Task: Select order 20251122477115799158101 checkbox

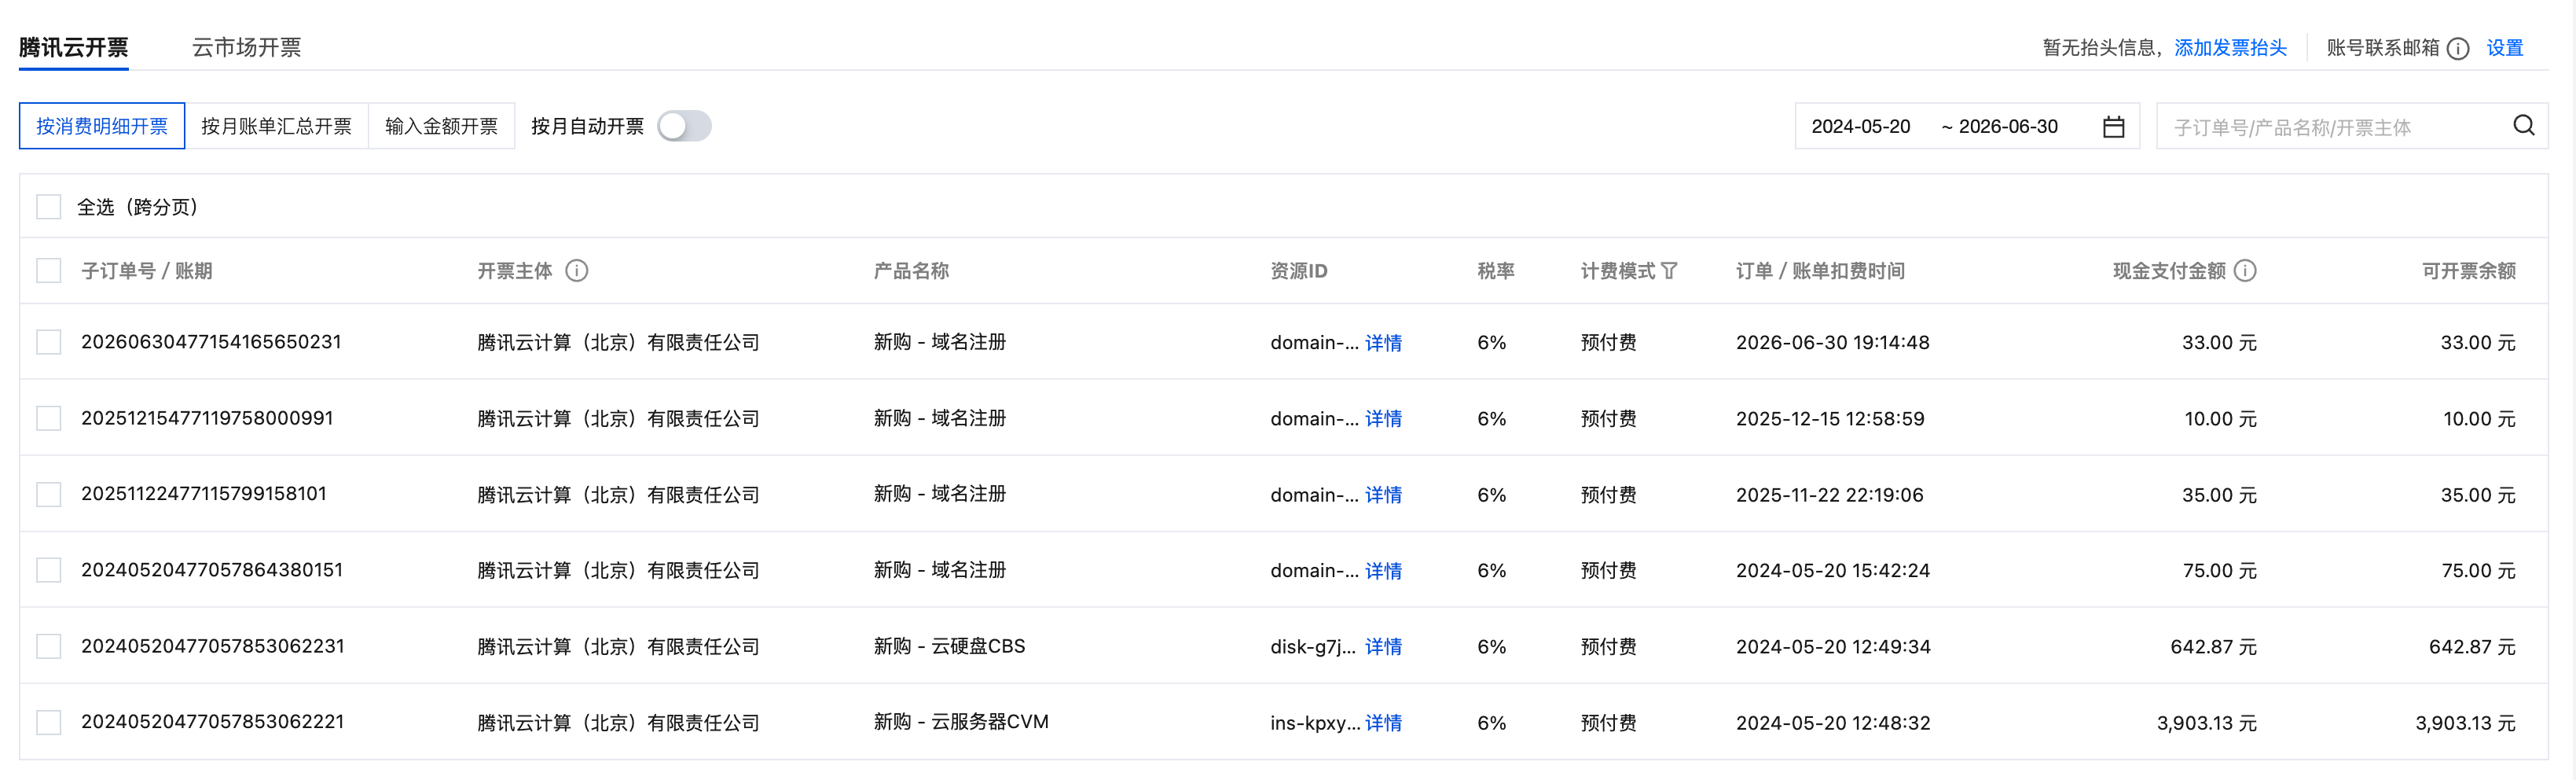Action: (49, 494)
